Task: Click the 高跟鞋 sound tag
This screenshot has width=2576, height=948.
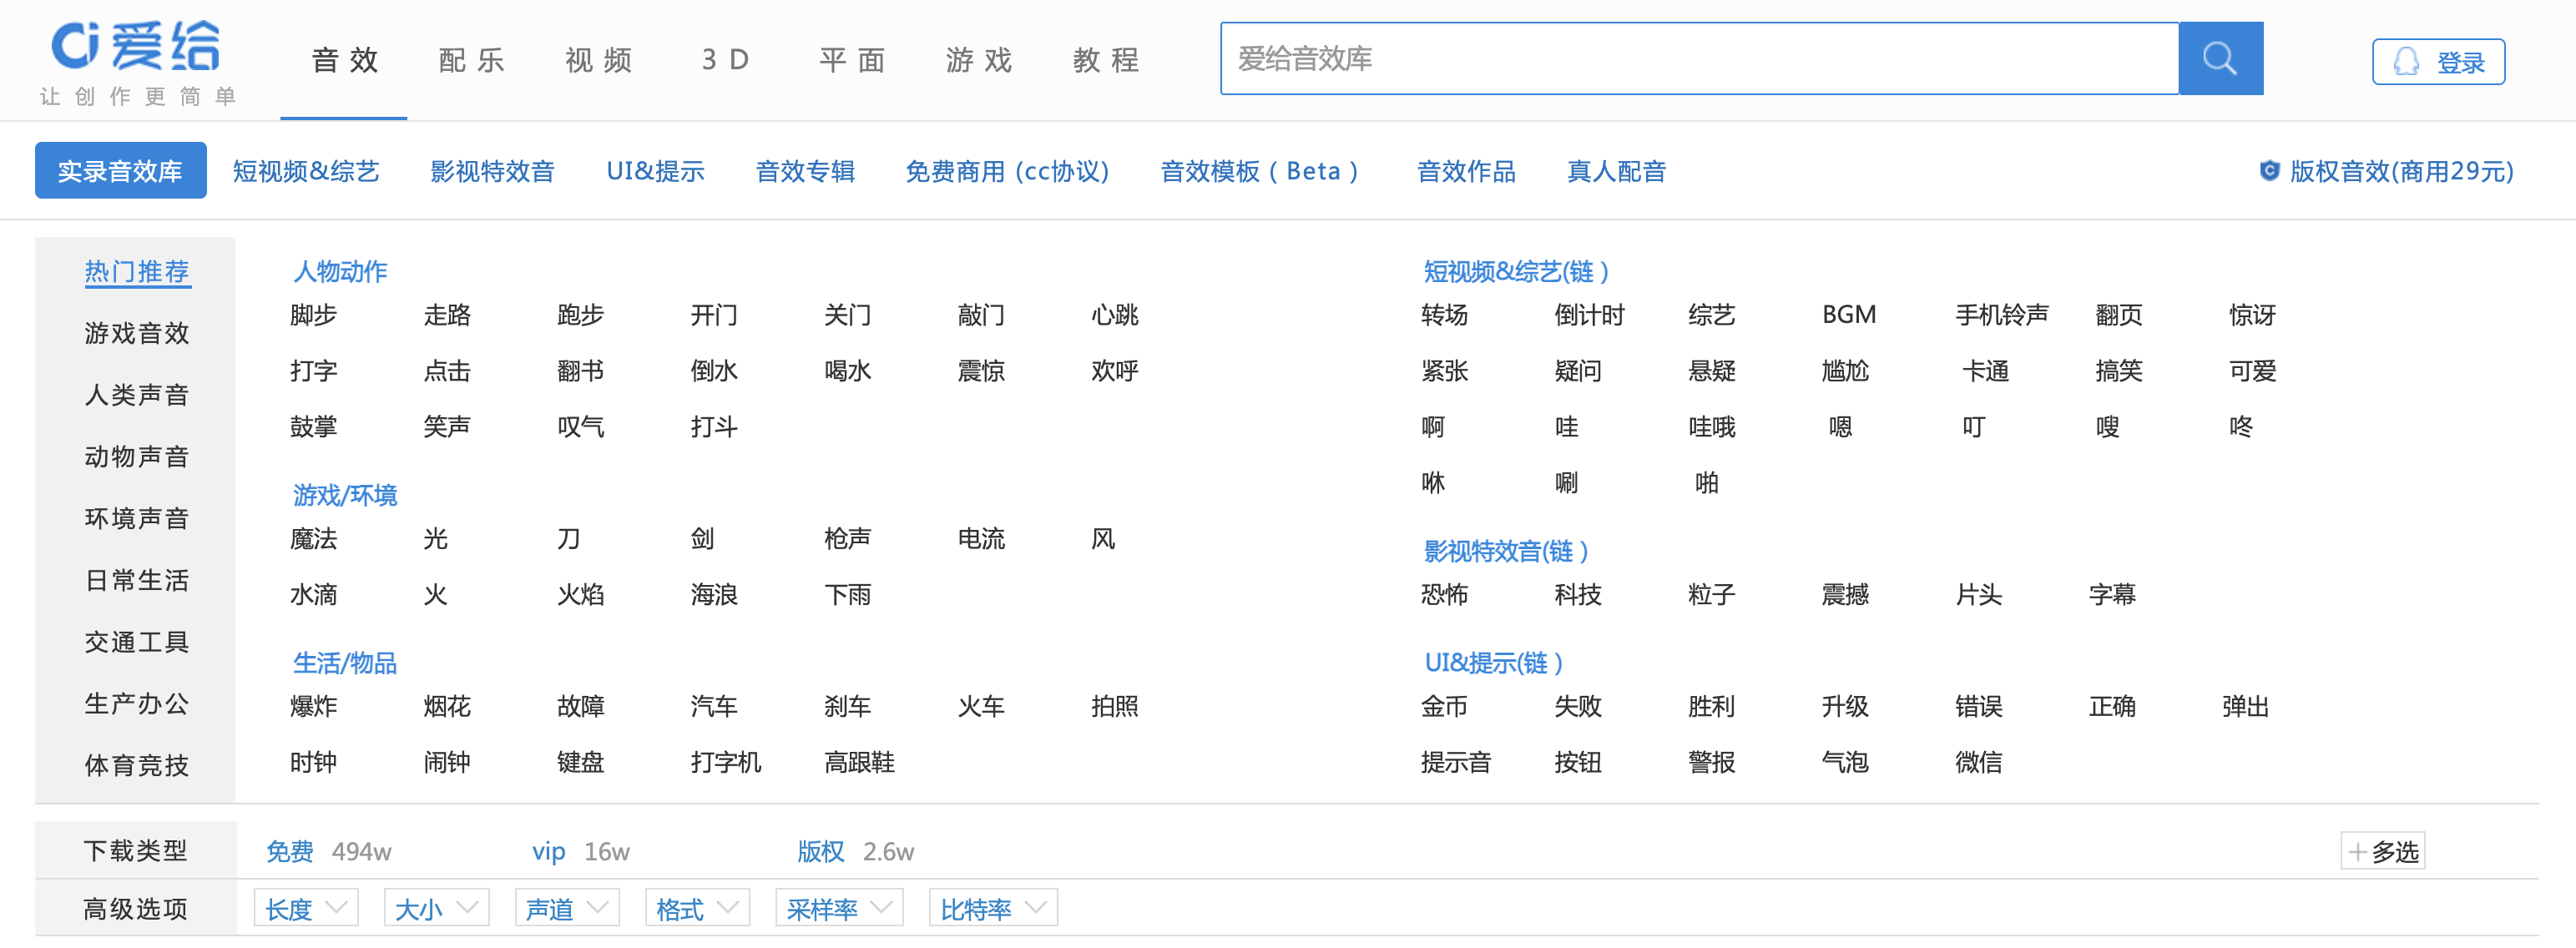Action: (859, 763)
